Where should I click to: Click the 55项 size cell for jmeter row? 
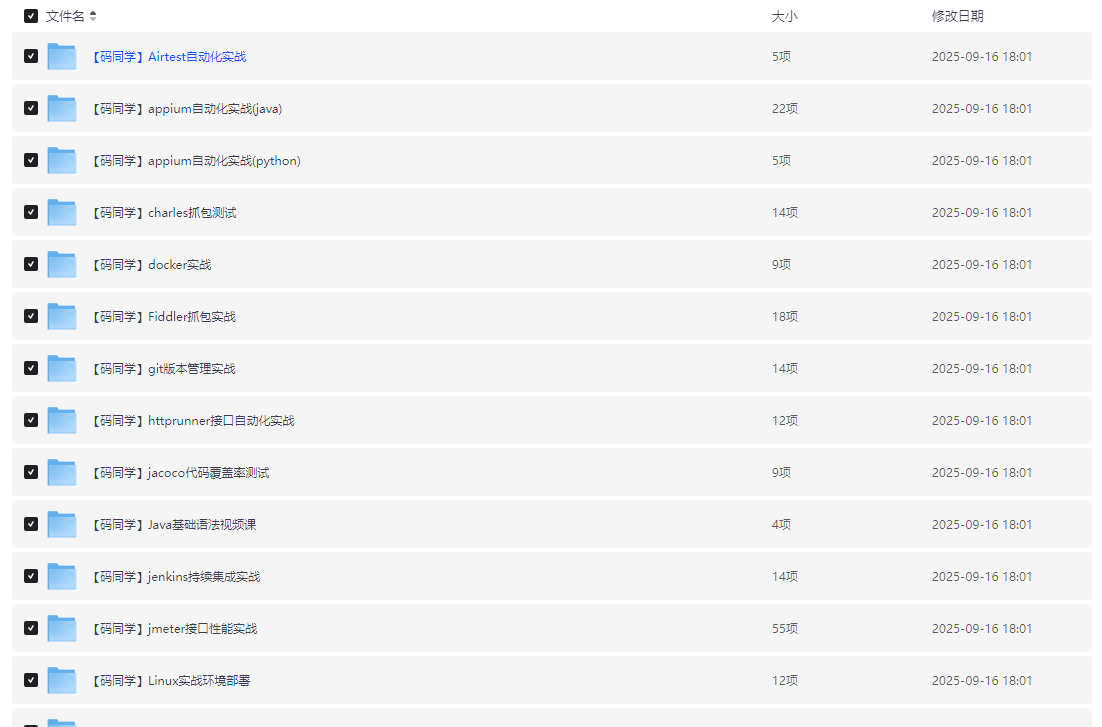[x=784, y=629]
